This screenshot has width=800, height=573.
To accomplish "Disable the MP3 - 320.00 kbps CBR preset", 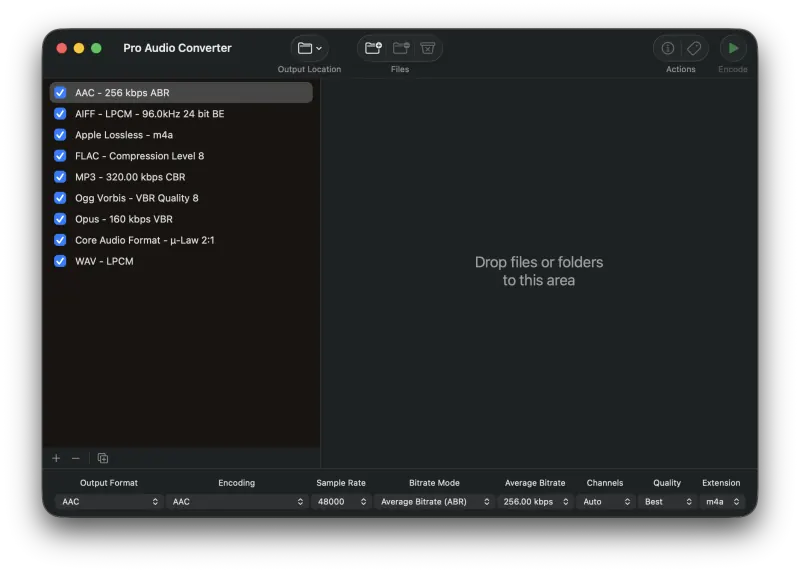I will pyautogui.click(x=60, y=177).
